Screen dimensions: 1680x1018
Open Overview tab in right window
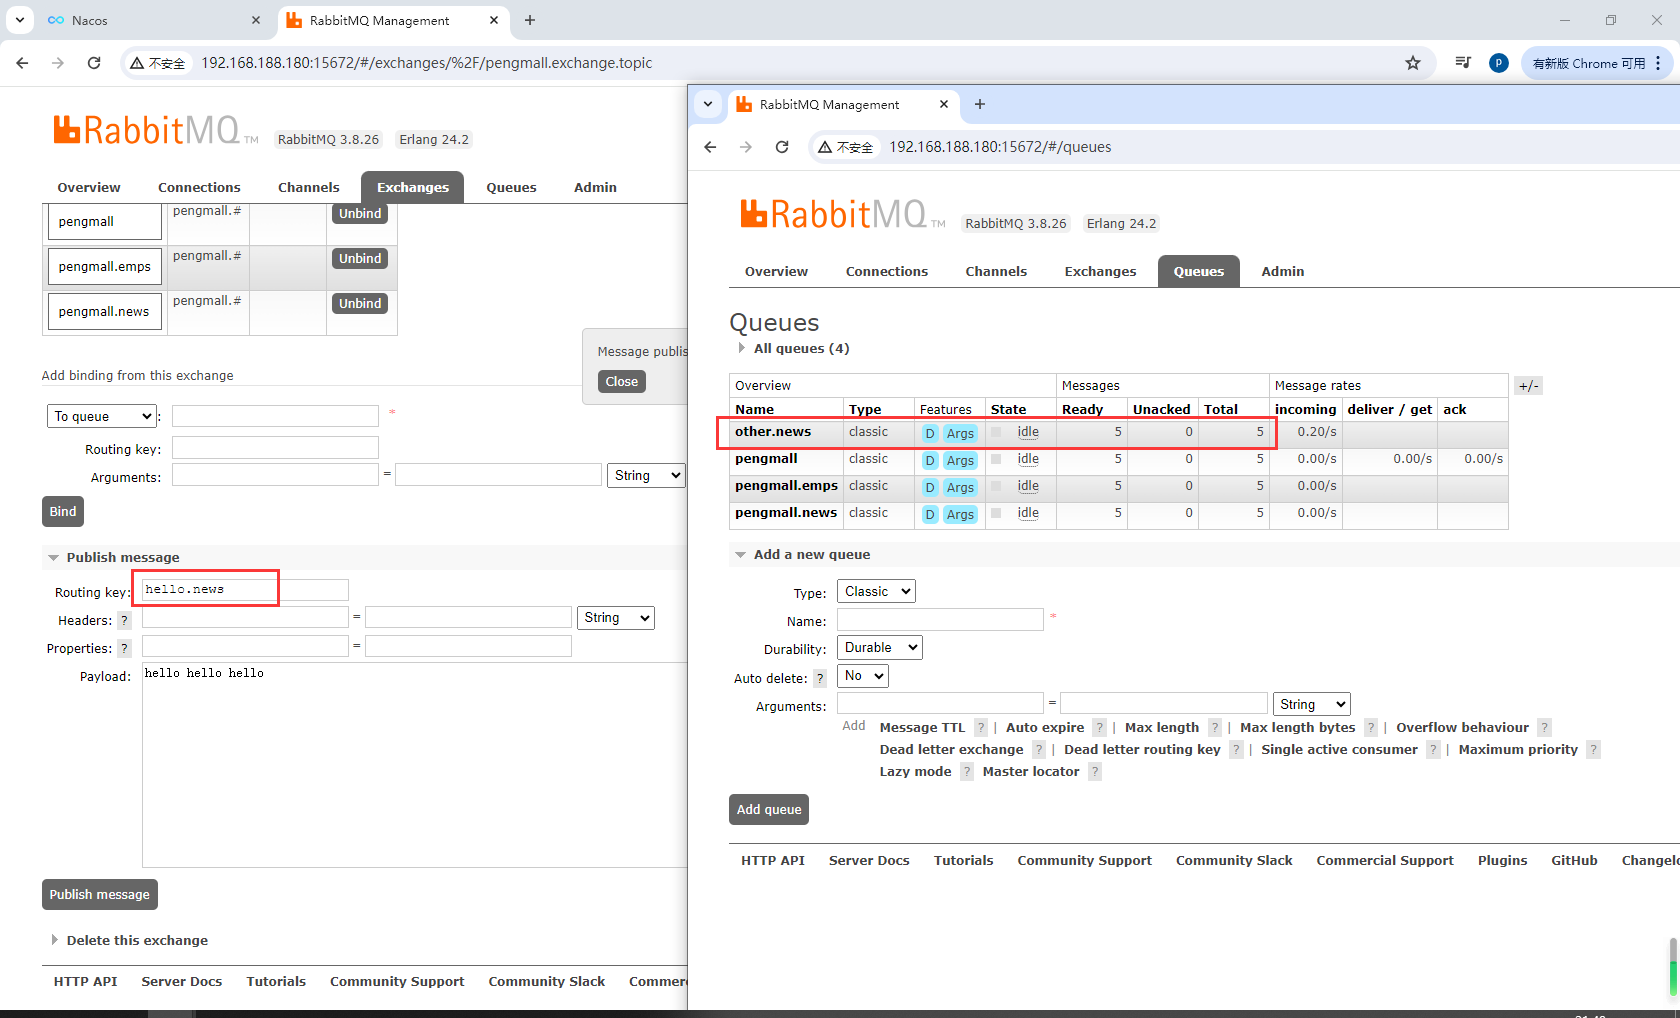[x=776, y=271]
